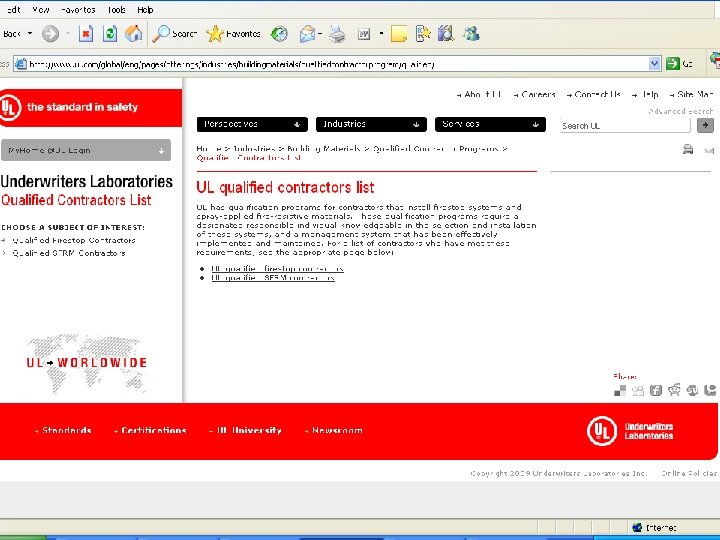Viewport: 720px width, 540px height.
Task: Click the UL Worldwide map graphic
Action: pyautogui.click(x=86, y=363)
